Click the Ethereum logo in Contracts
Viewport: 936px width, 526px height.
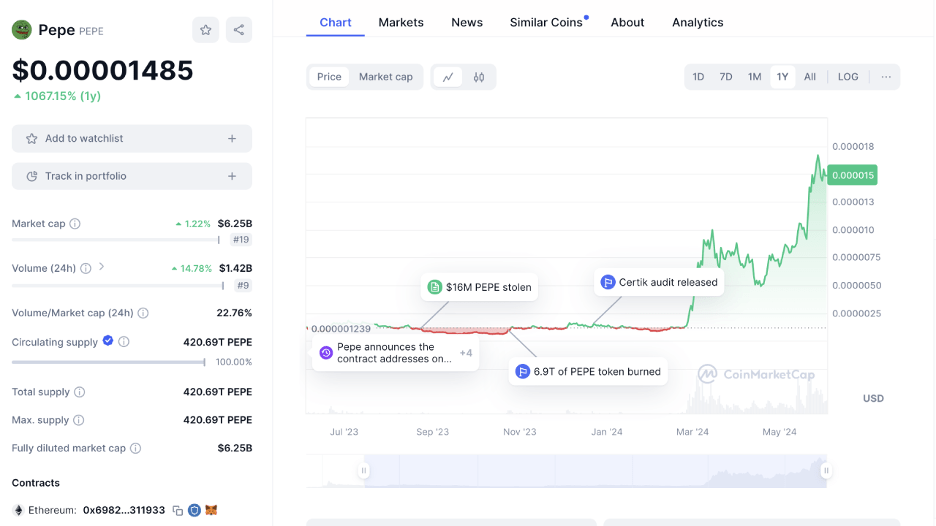(x=18, y=510)
